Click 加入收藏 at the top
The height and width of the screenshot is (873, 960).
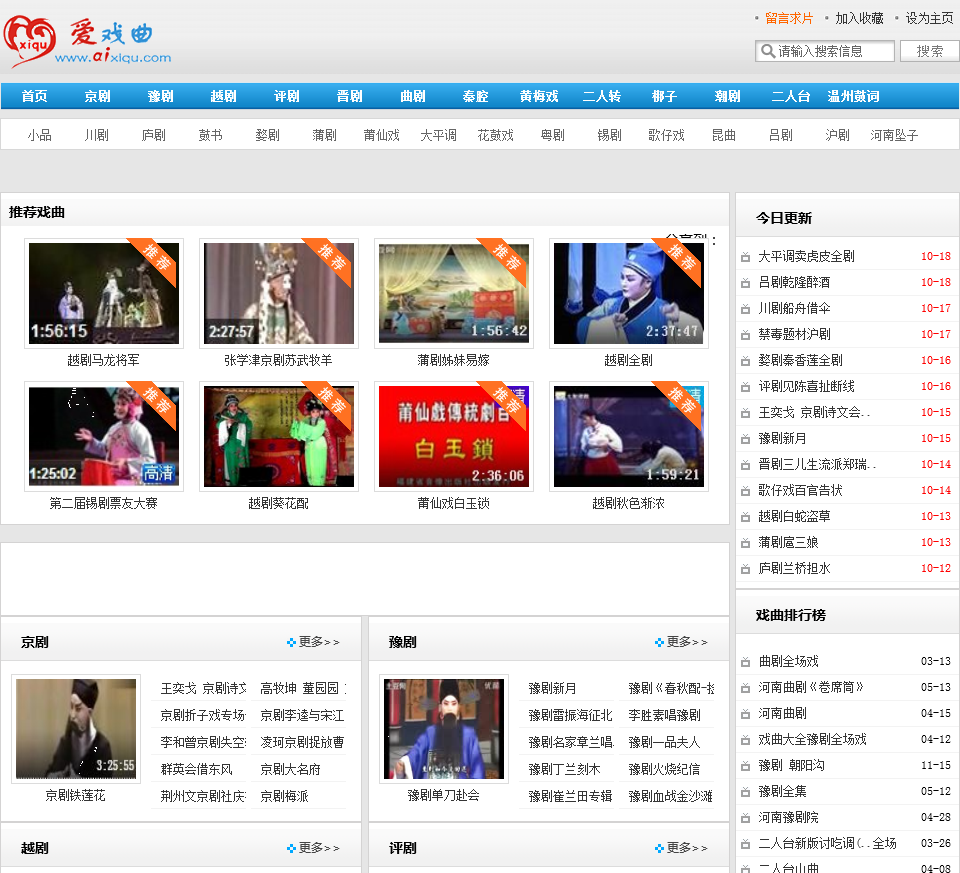[x=860, y=18]
